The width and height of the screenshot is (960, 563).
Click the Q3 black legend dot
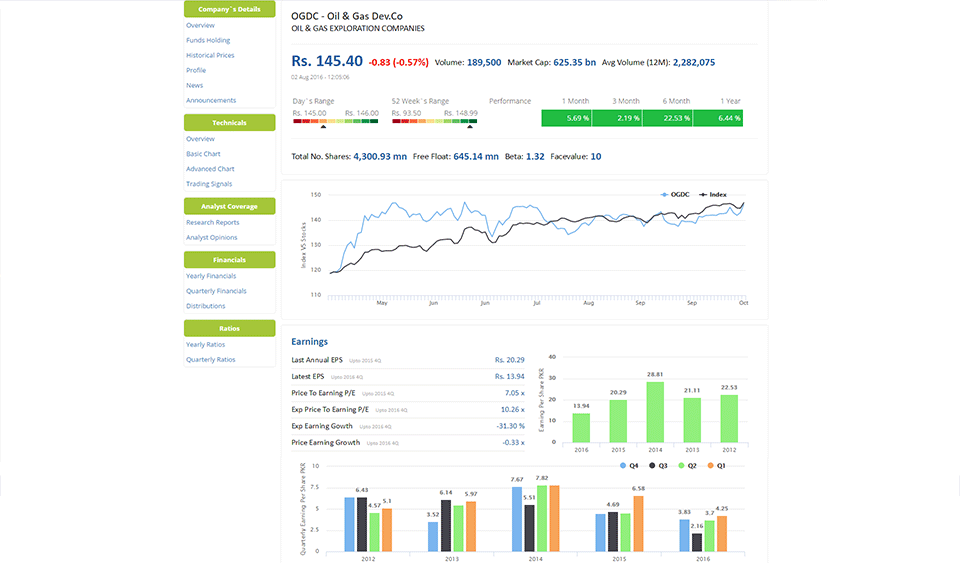click(651, 465)
